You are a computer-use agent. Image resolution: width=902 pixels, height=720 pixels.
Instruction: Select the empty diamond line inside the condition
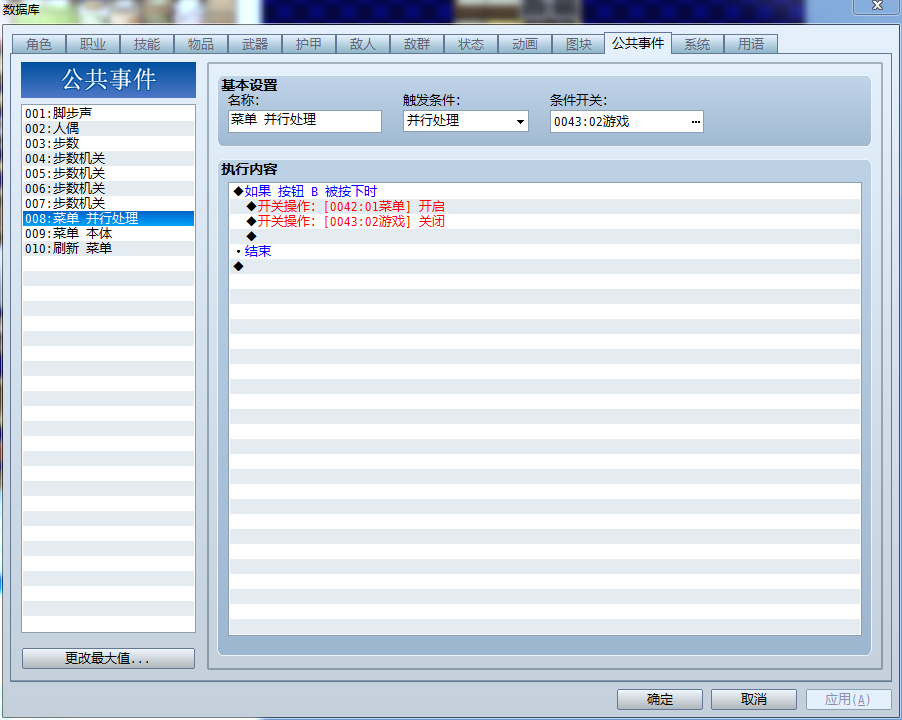click(545, 236)
